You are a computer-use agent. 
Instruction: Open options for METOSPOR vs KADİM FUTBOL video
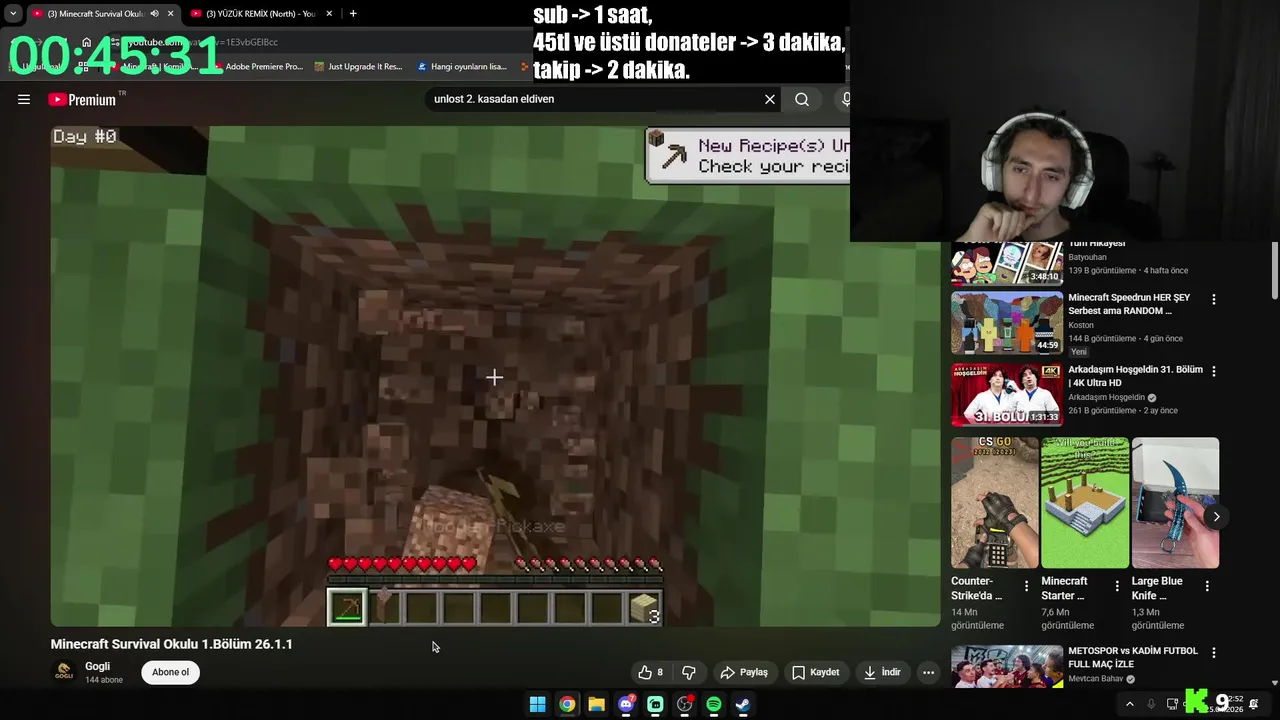pos(1214,652)
